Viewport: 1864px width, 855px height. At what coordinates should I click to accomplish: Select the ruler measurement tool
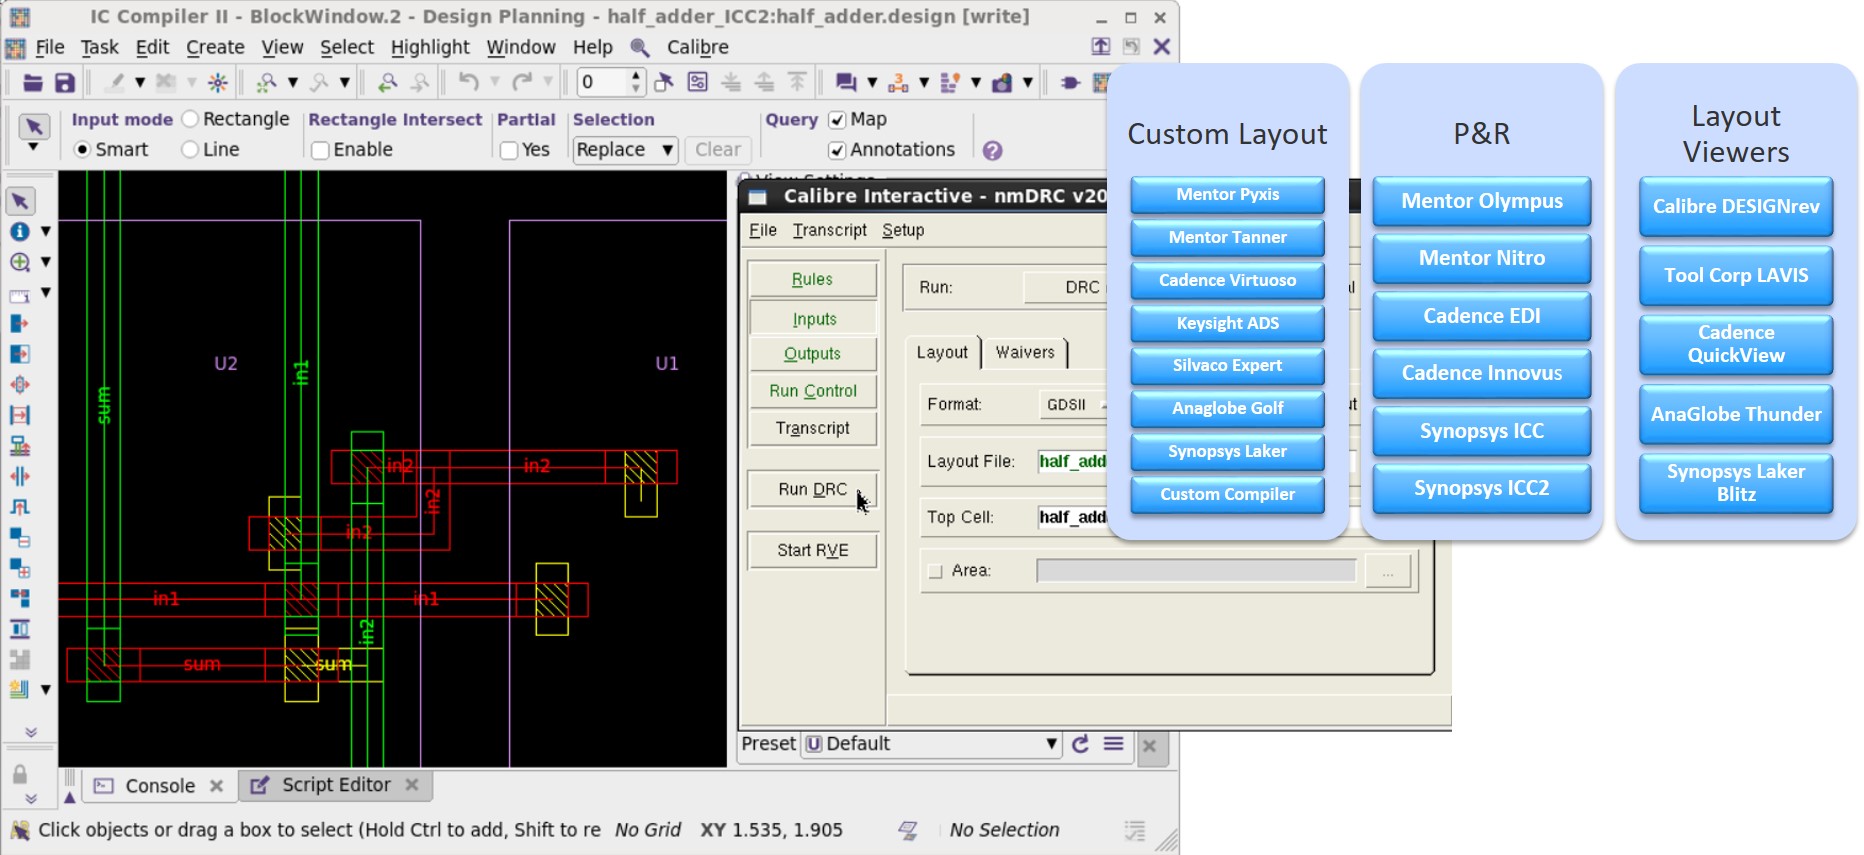[19, 294]
